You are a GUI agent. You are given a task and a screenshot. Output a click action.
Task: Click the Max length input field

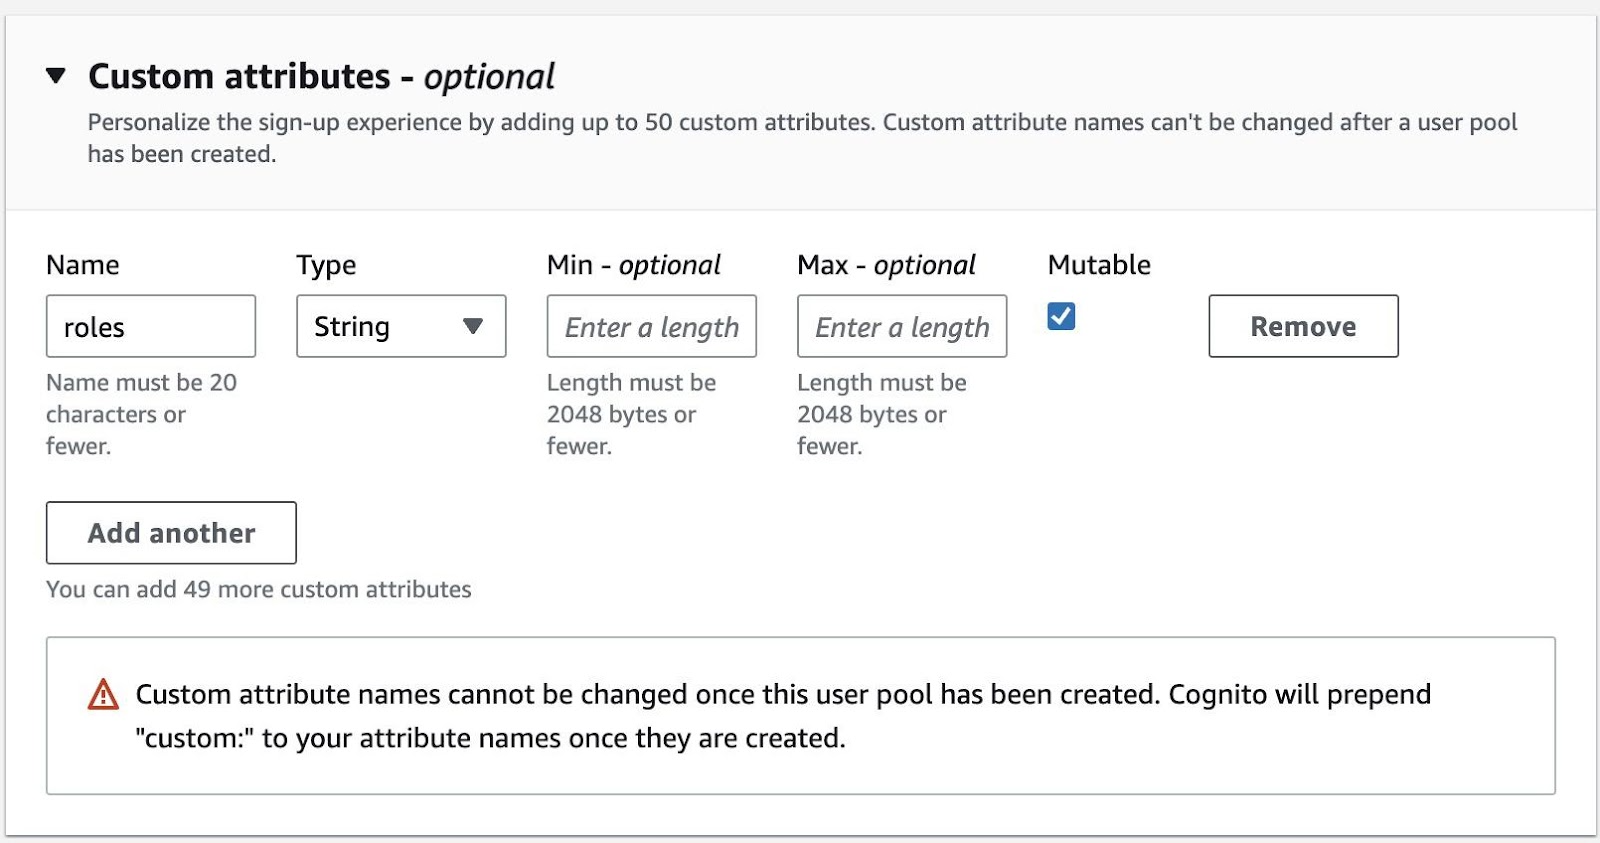[x=902, y=326]
